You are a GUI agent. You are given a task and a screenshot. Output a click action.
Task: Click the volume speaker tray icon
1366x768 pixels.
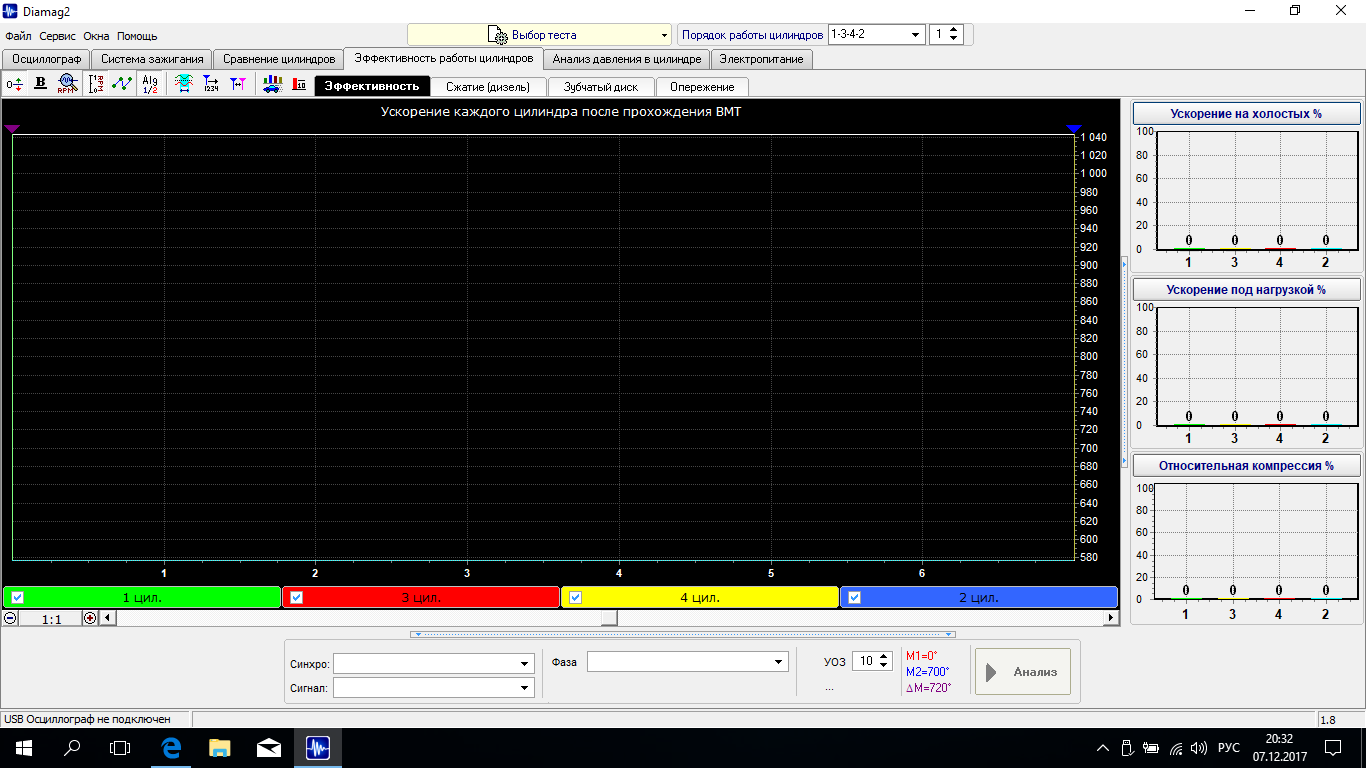tap(1199, 747)
